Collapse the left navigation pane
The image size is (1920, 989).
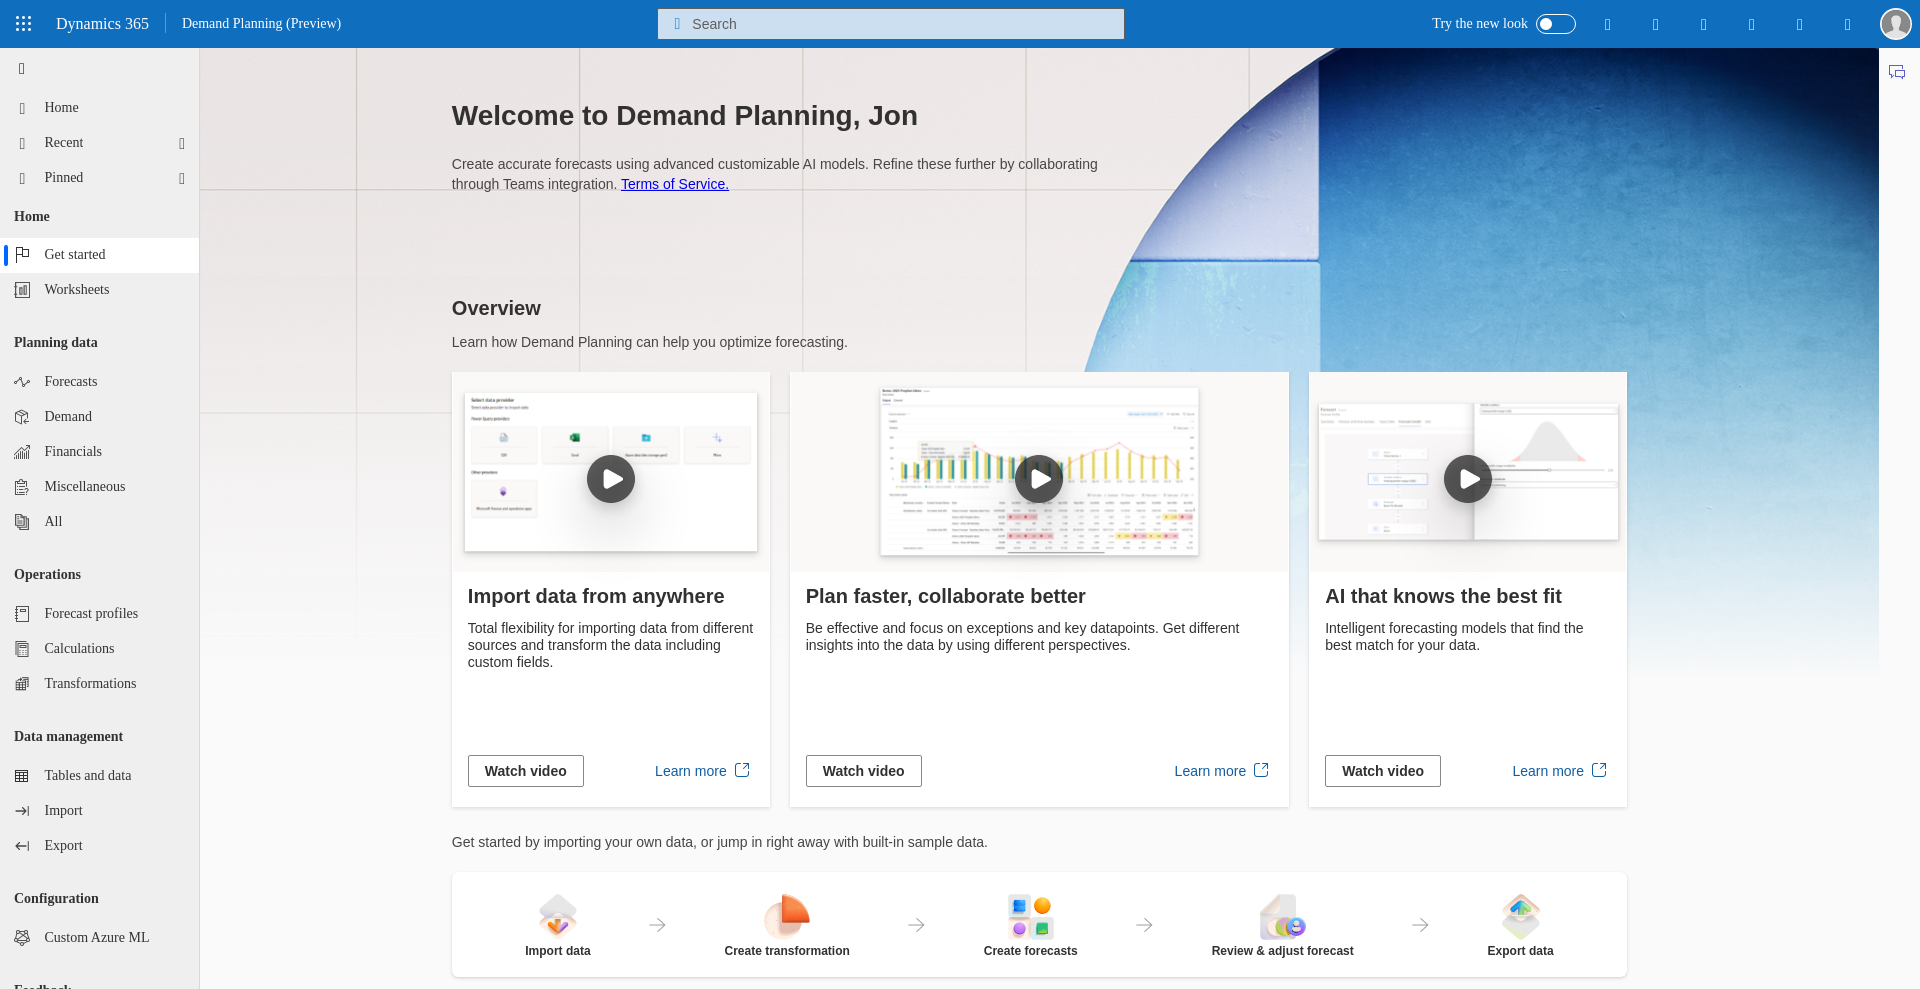click(22, 69)
